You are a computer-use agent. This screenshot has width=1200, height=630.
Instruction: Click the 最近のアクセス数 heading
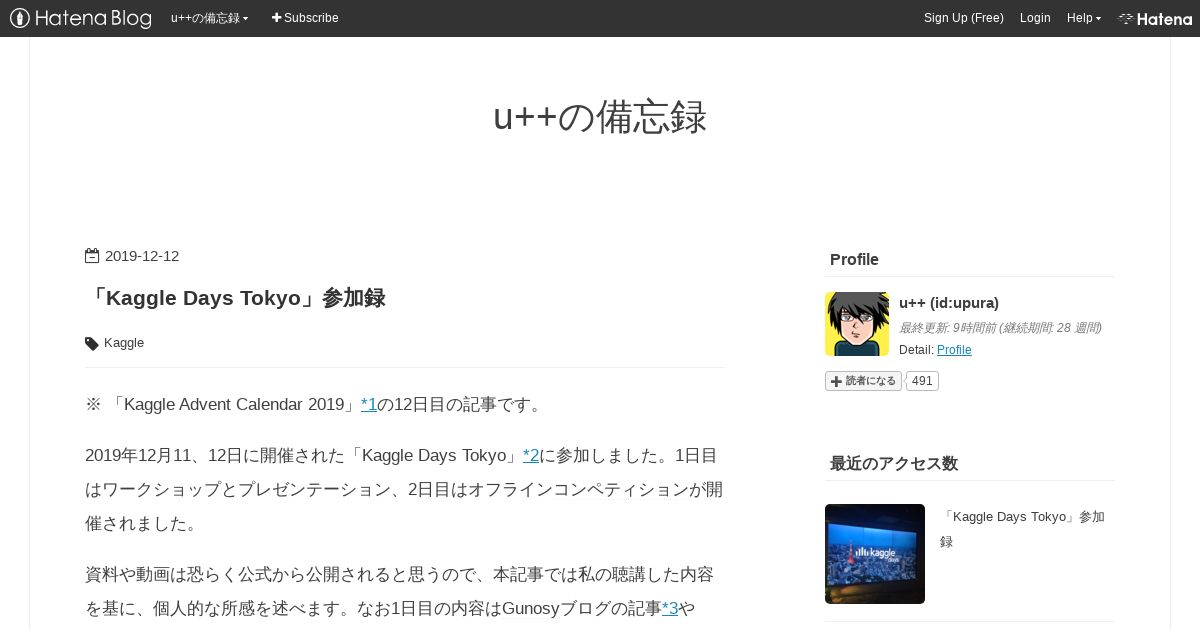(x=894, y=463)
